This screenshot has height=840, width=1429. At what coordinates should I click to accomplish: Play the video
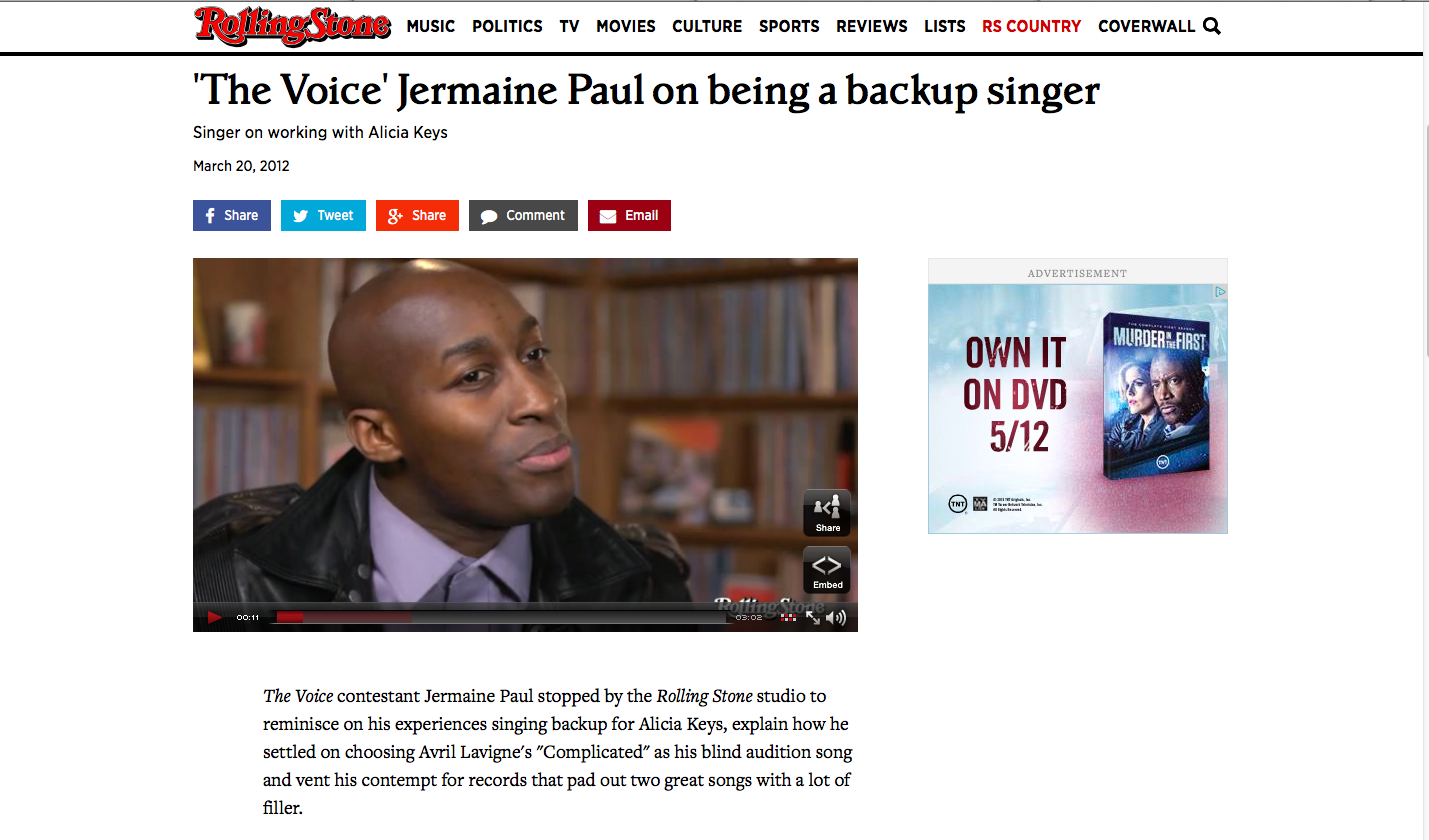(214, 617)
